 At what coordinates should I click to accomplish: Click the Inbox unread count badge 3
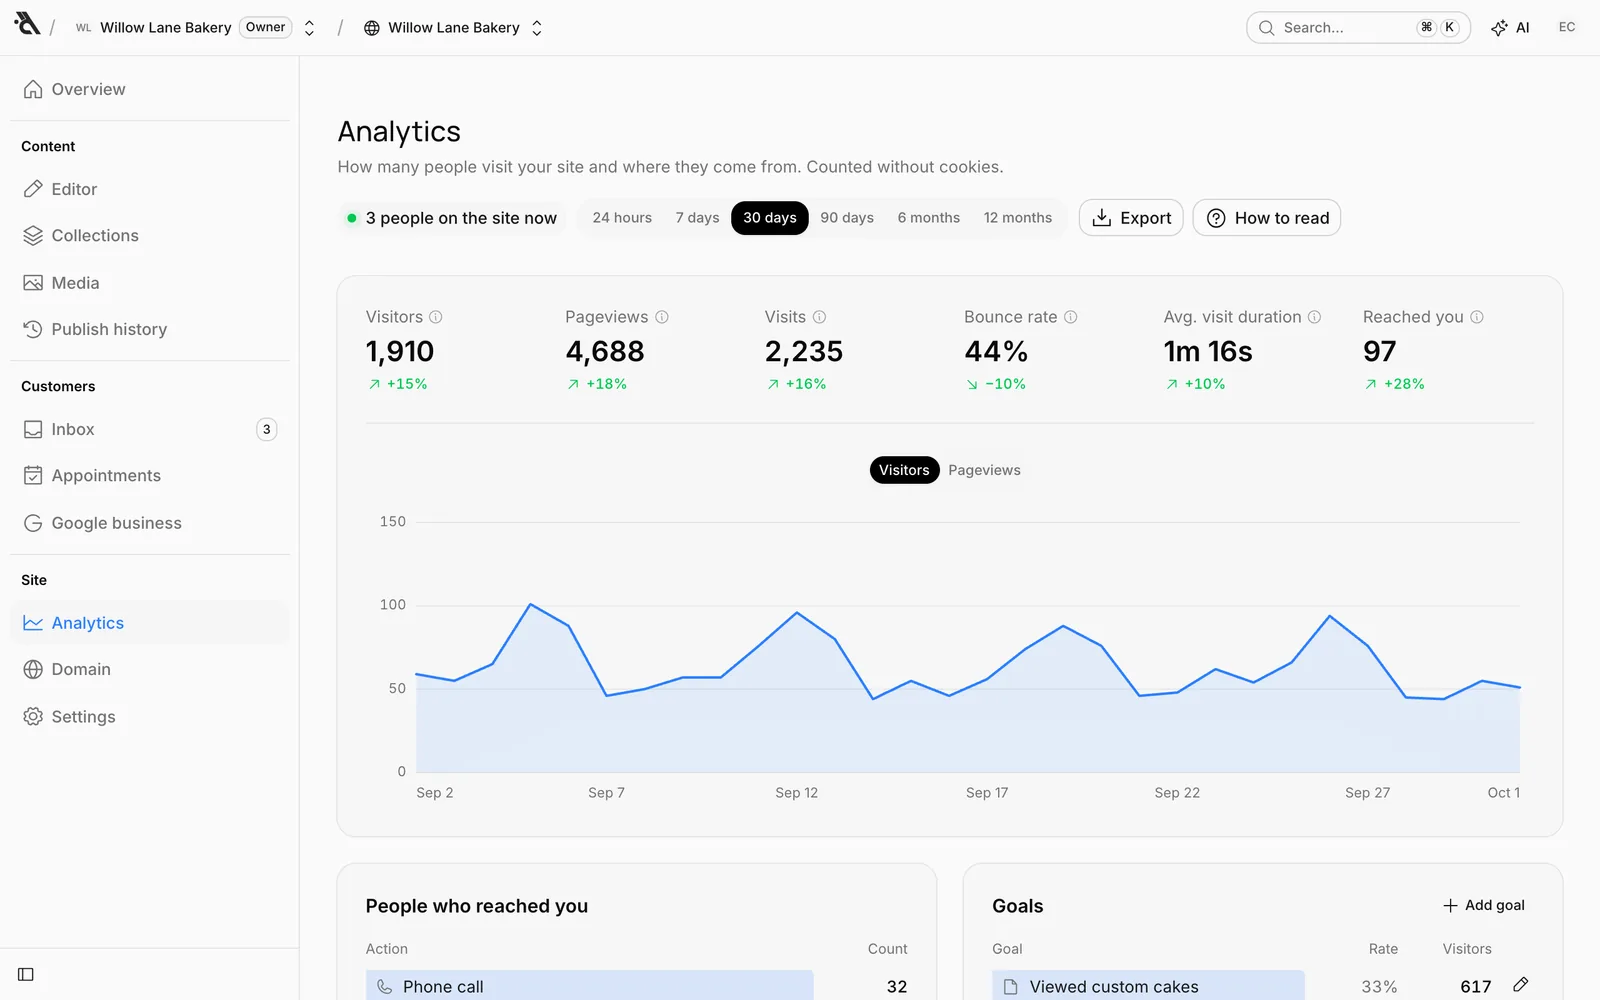[x=266, y=429]
